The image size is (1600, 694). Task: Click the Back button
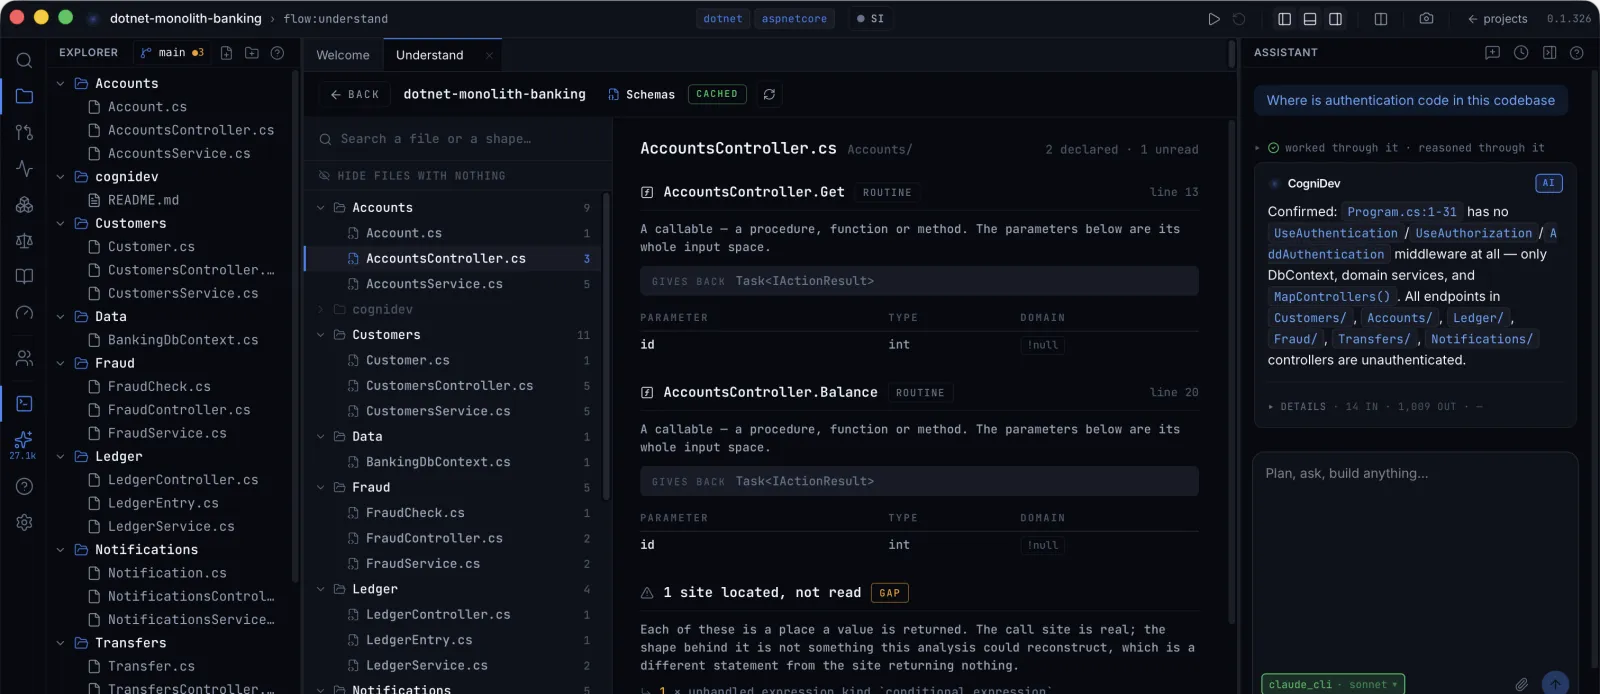[355, 95]
